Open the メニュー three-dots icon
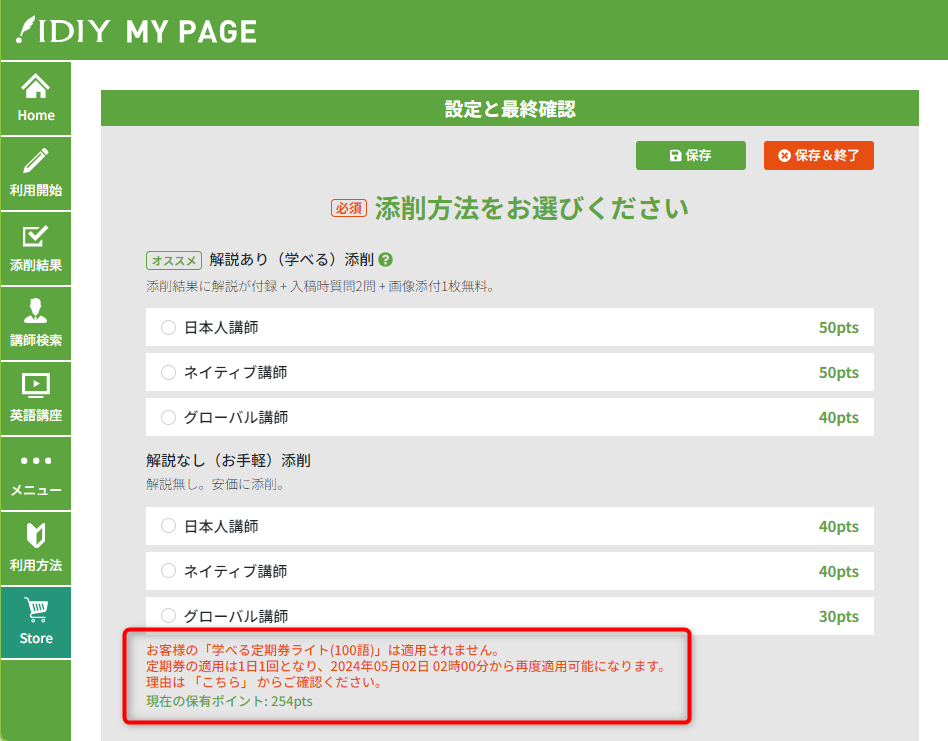The width and height of the screenshot is (948, 741). click(x=36, y=462)
